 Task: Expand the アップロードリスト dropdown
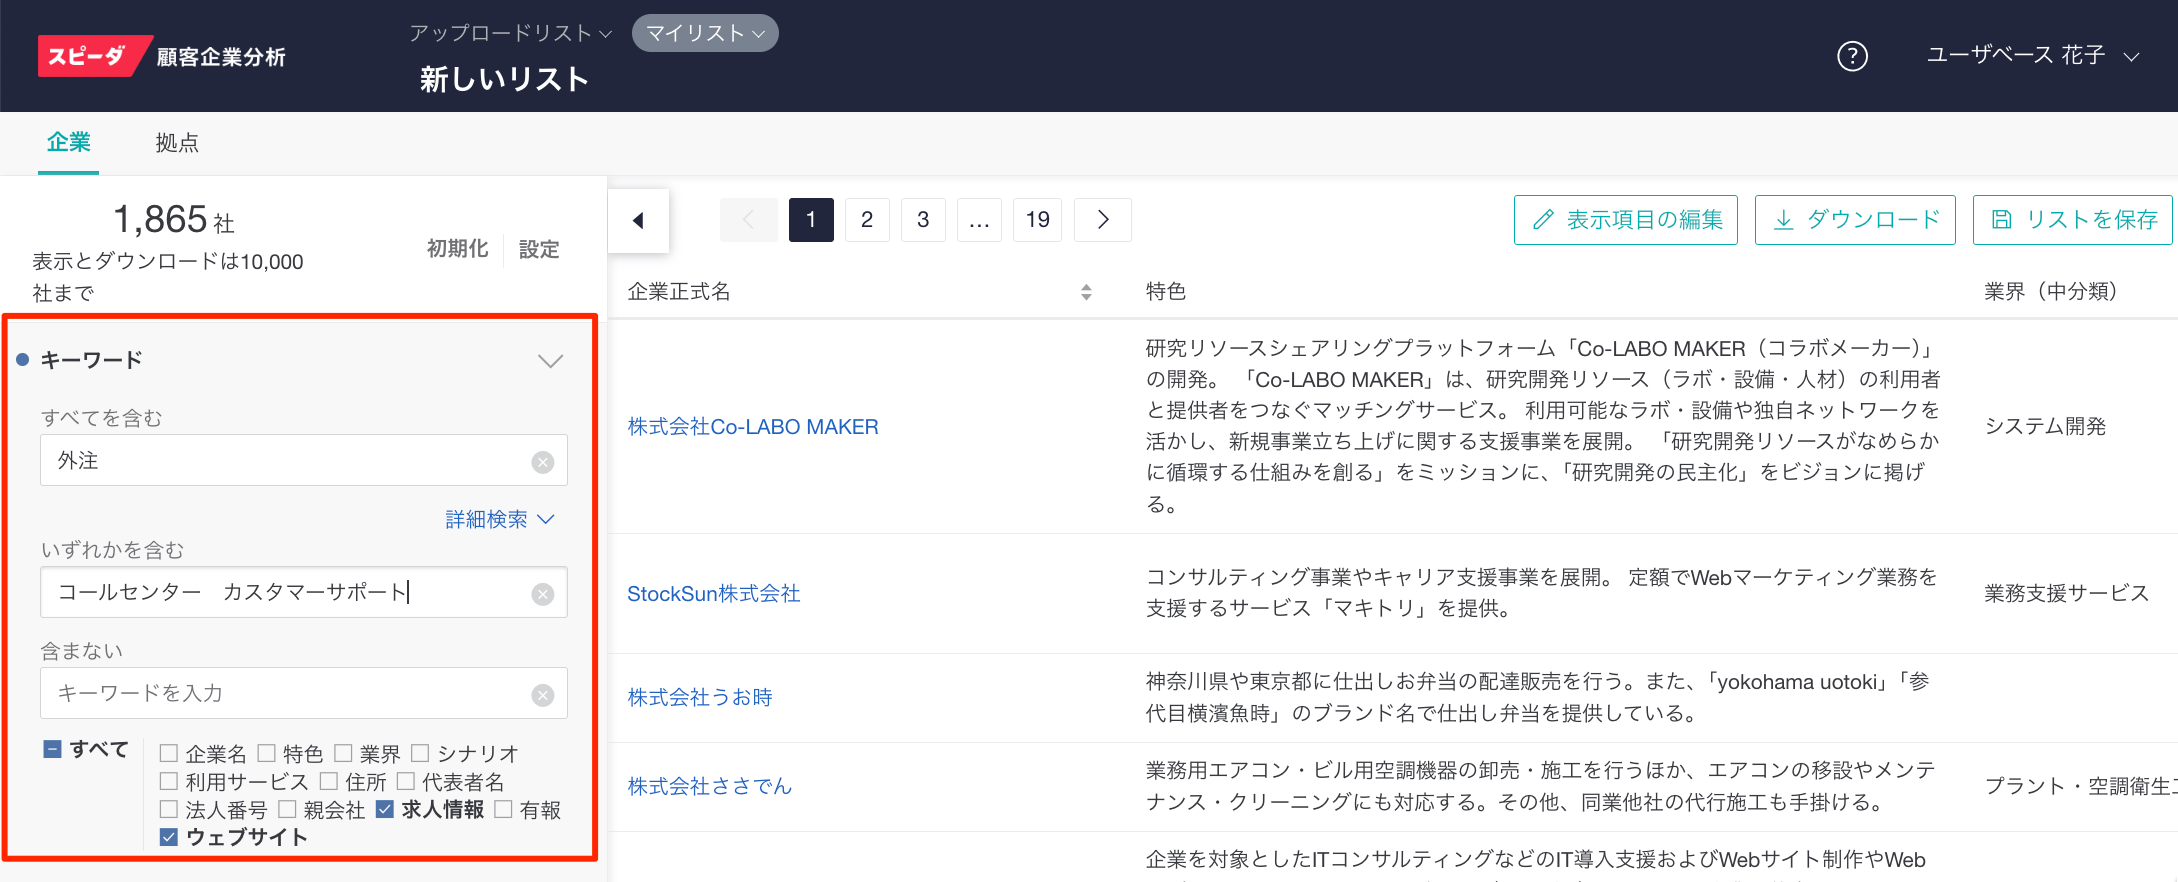[x=510, y=33]
